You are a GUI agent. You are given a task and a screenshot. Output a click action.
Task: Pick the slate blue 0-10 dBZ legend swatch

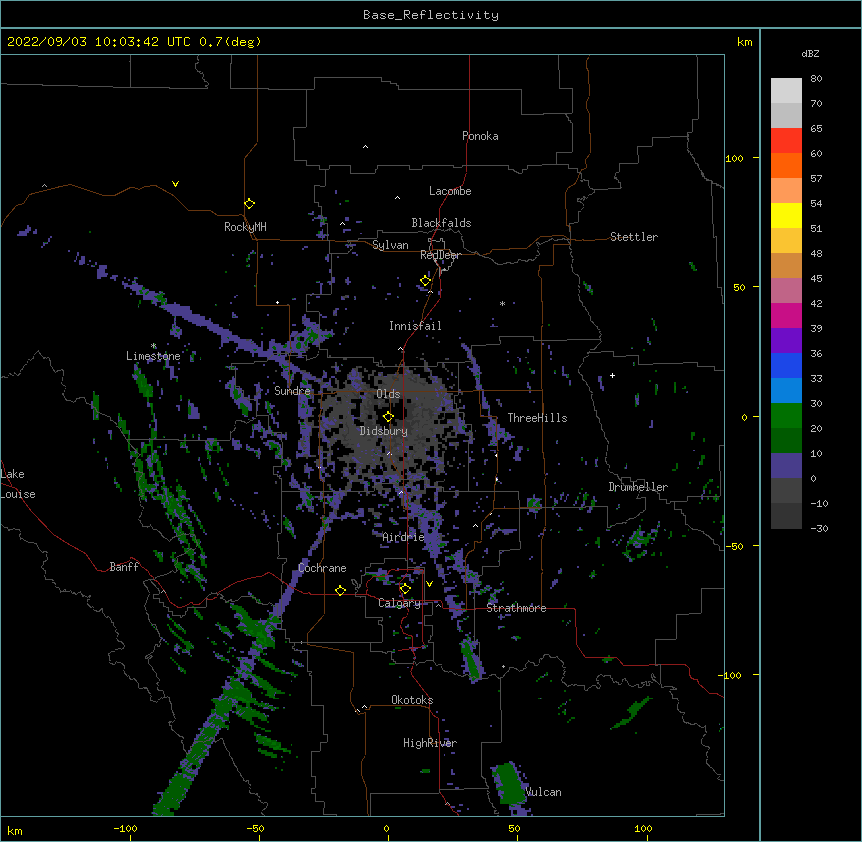click(x=786, y=466)
